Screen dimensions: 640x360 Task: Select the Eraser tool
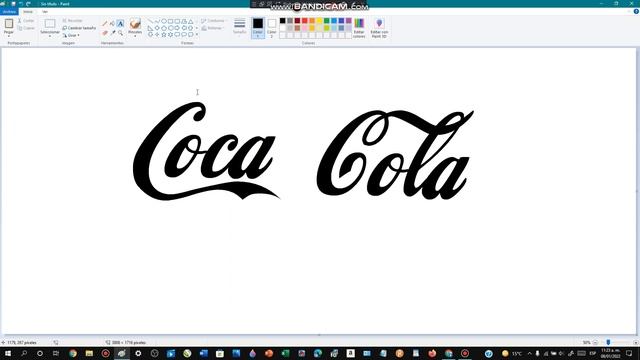[105, 33]
